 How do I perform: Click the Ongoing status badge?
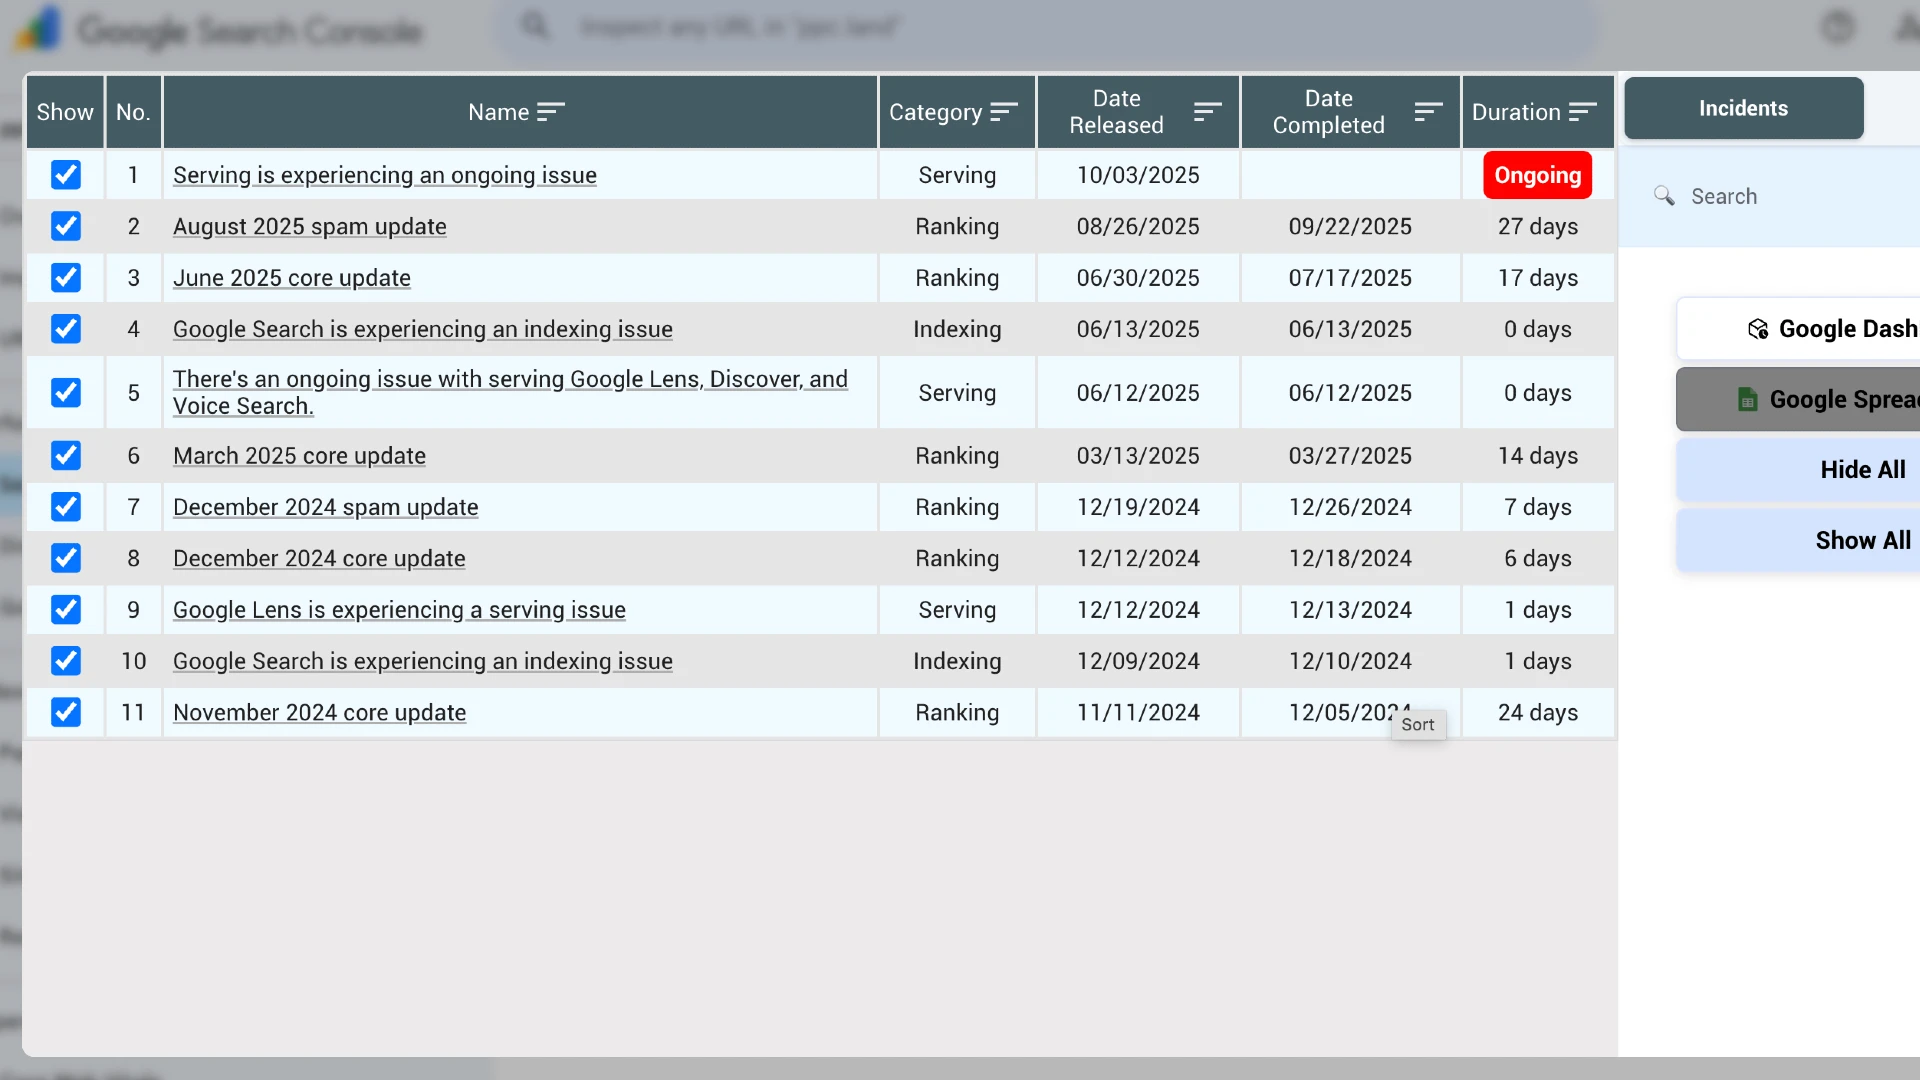1537,175
